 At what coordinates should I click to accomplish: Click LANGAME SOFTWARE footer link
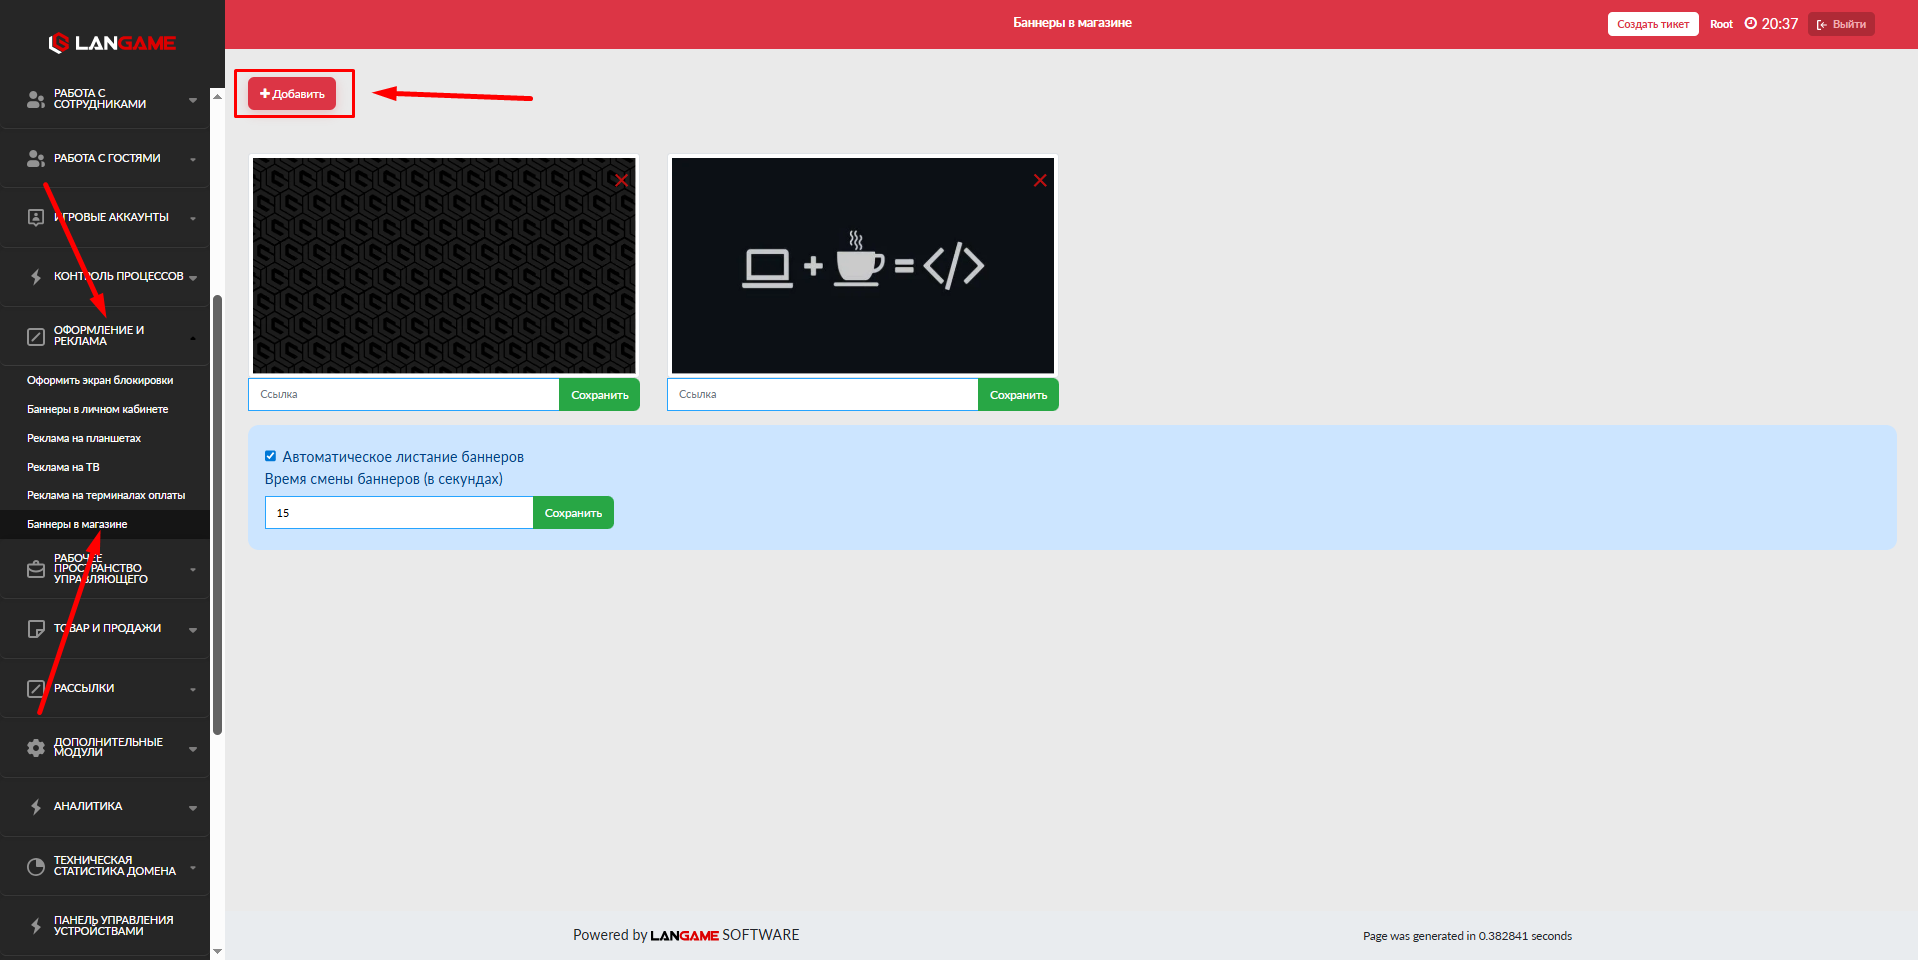click(x=725, y=935)
